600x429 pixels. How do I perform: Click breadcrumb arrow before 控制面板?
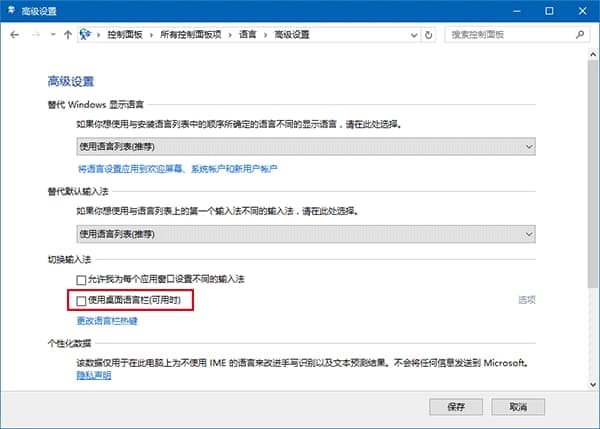[x=98, y=35]
